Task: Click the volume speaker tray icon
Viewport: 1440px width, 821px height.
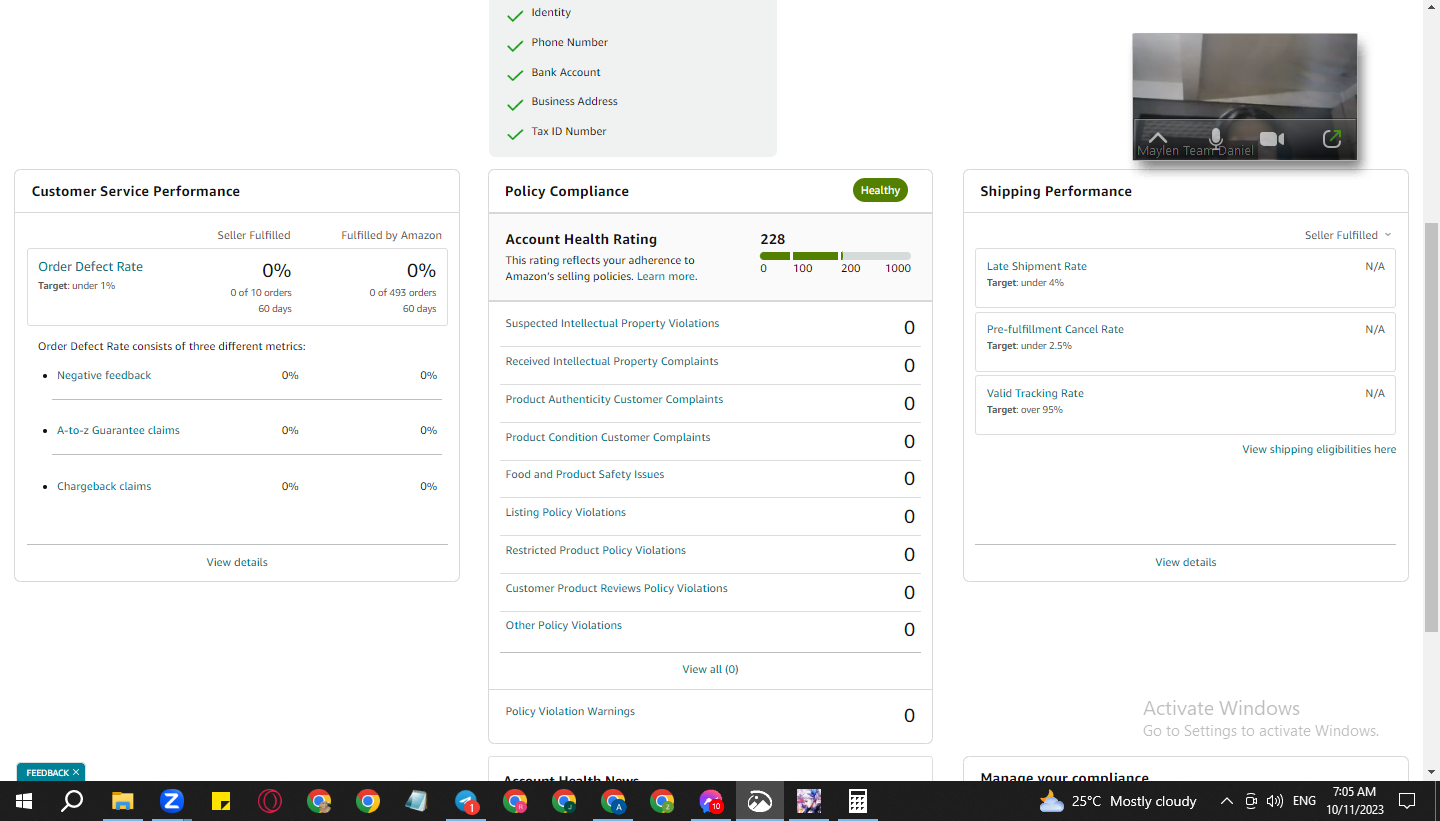Action: 1274,801
